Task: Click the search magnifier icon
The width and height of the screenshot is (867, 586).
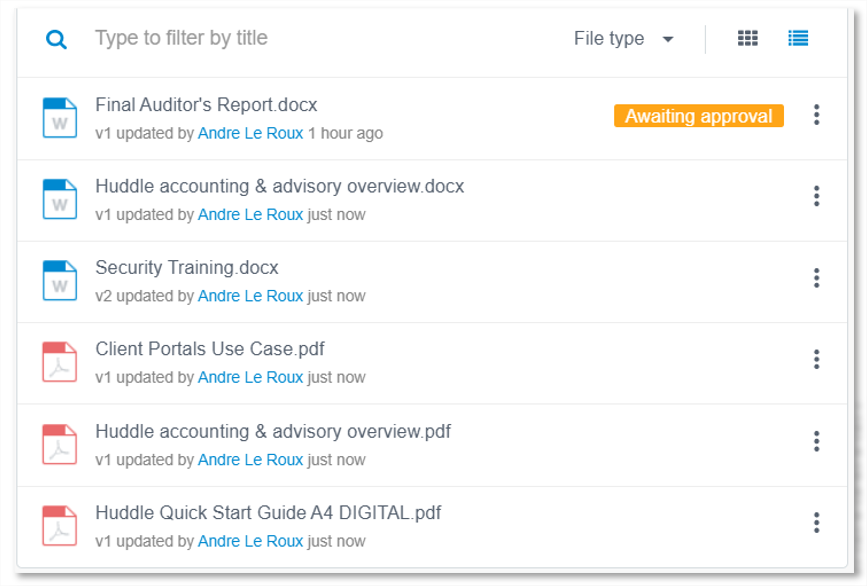Action: pyautogui.click(x=56, y=39)
